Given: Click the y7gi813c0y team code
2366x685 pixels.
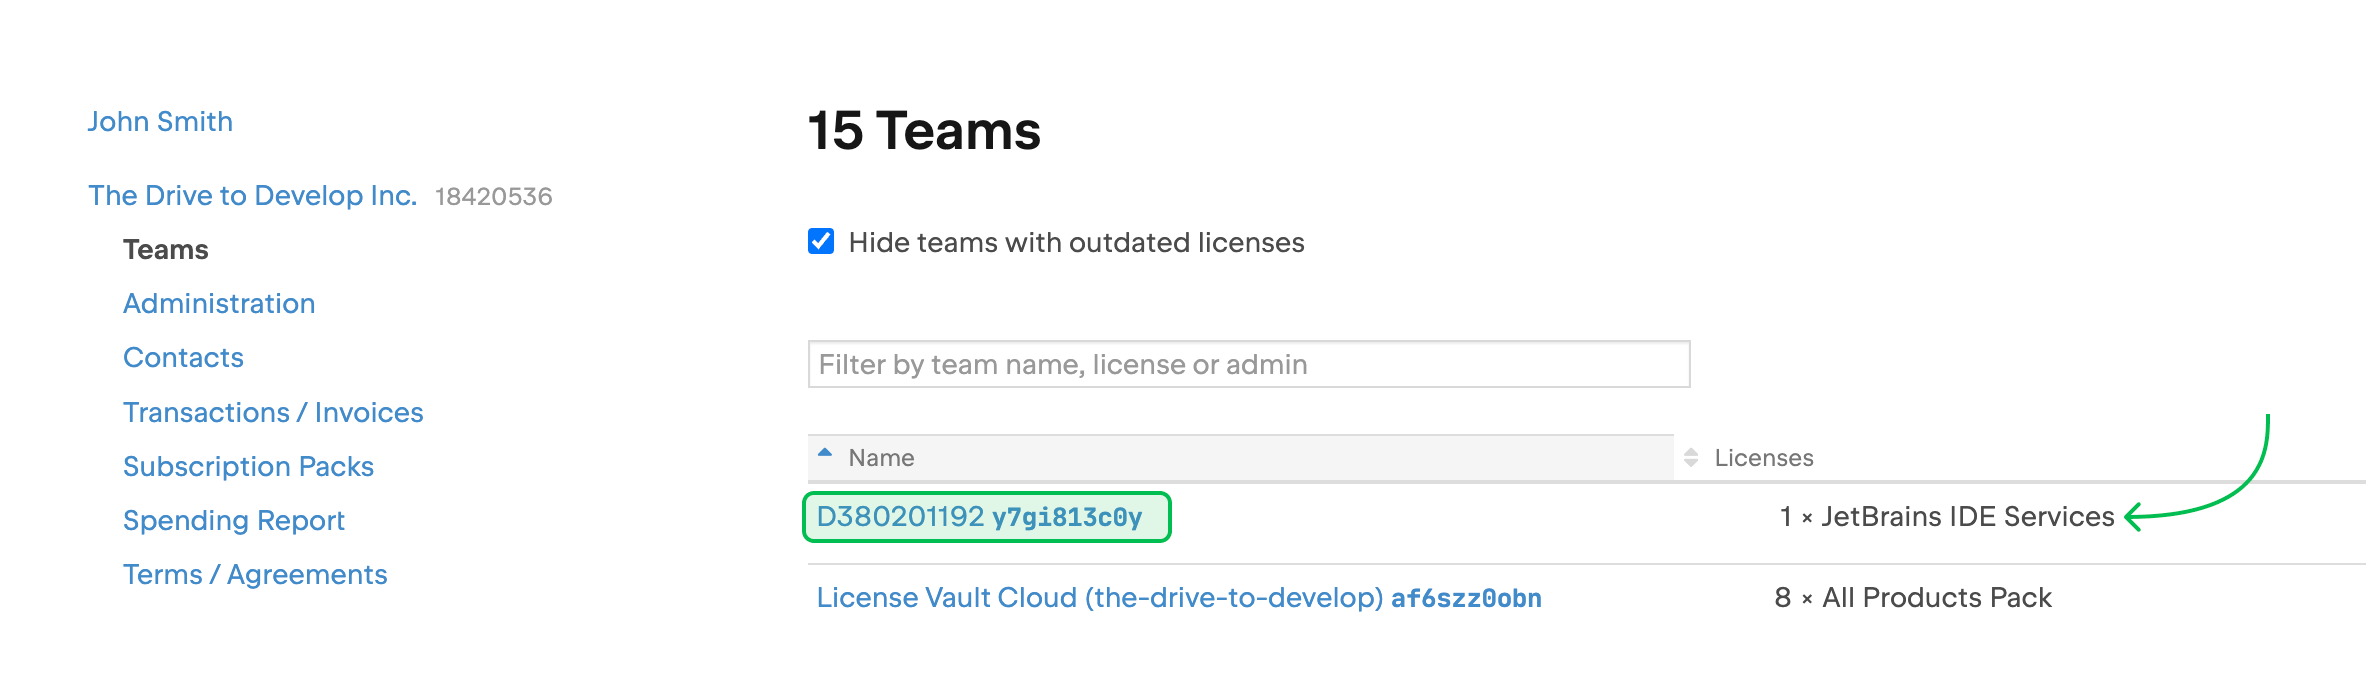Looking at the screenshot, I should [x=1067, y=518].
